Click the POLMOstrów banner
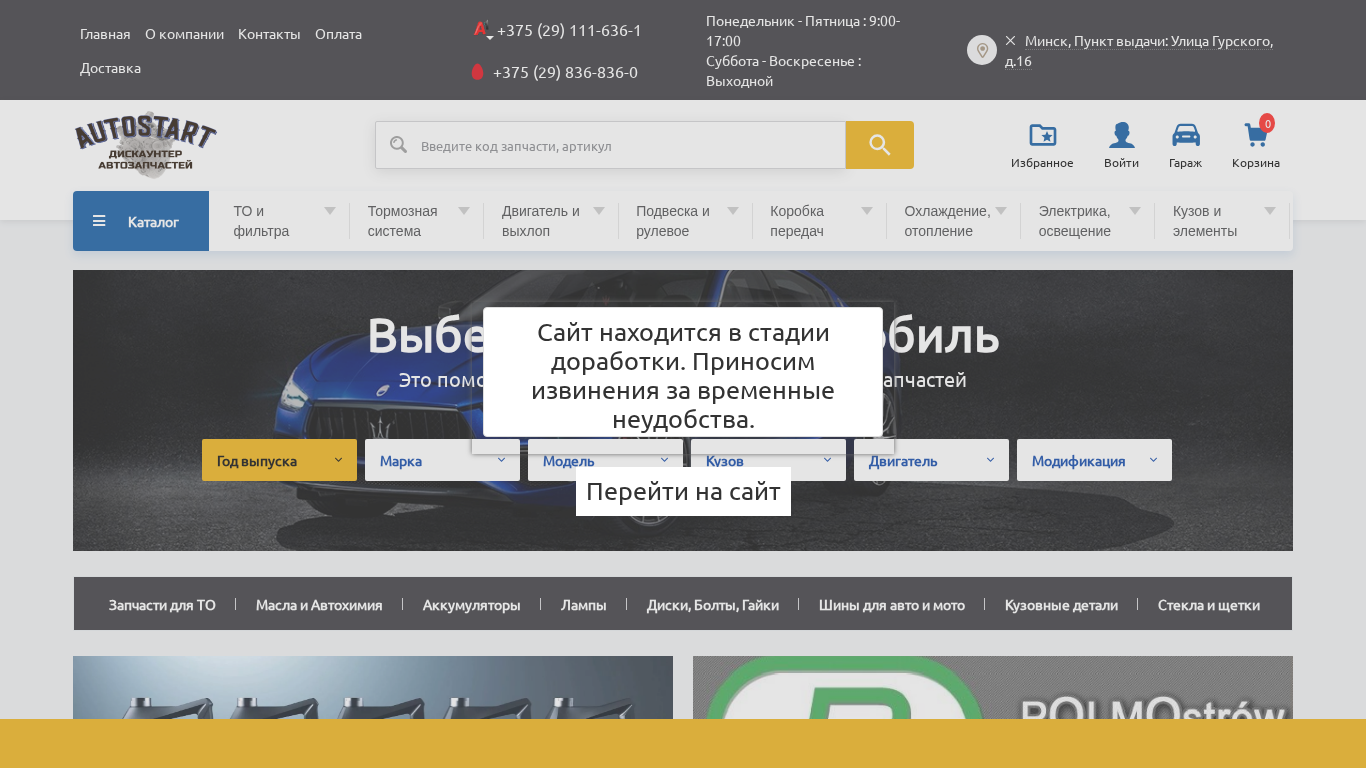This screenshot has height=768, width=1366. click(993, 688)
